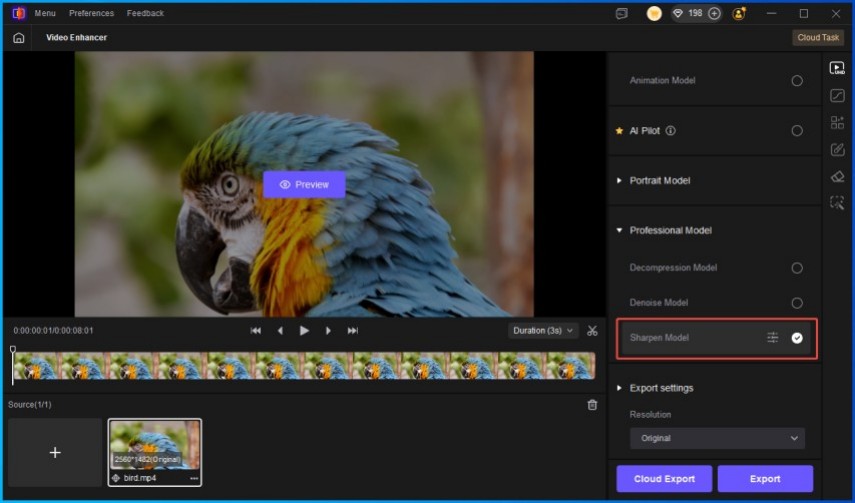This screenshot has height=503, width=855.
Task: Select the bird.mp4 source thumbnail
Action: coord(155,452)
